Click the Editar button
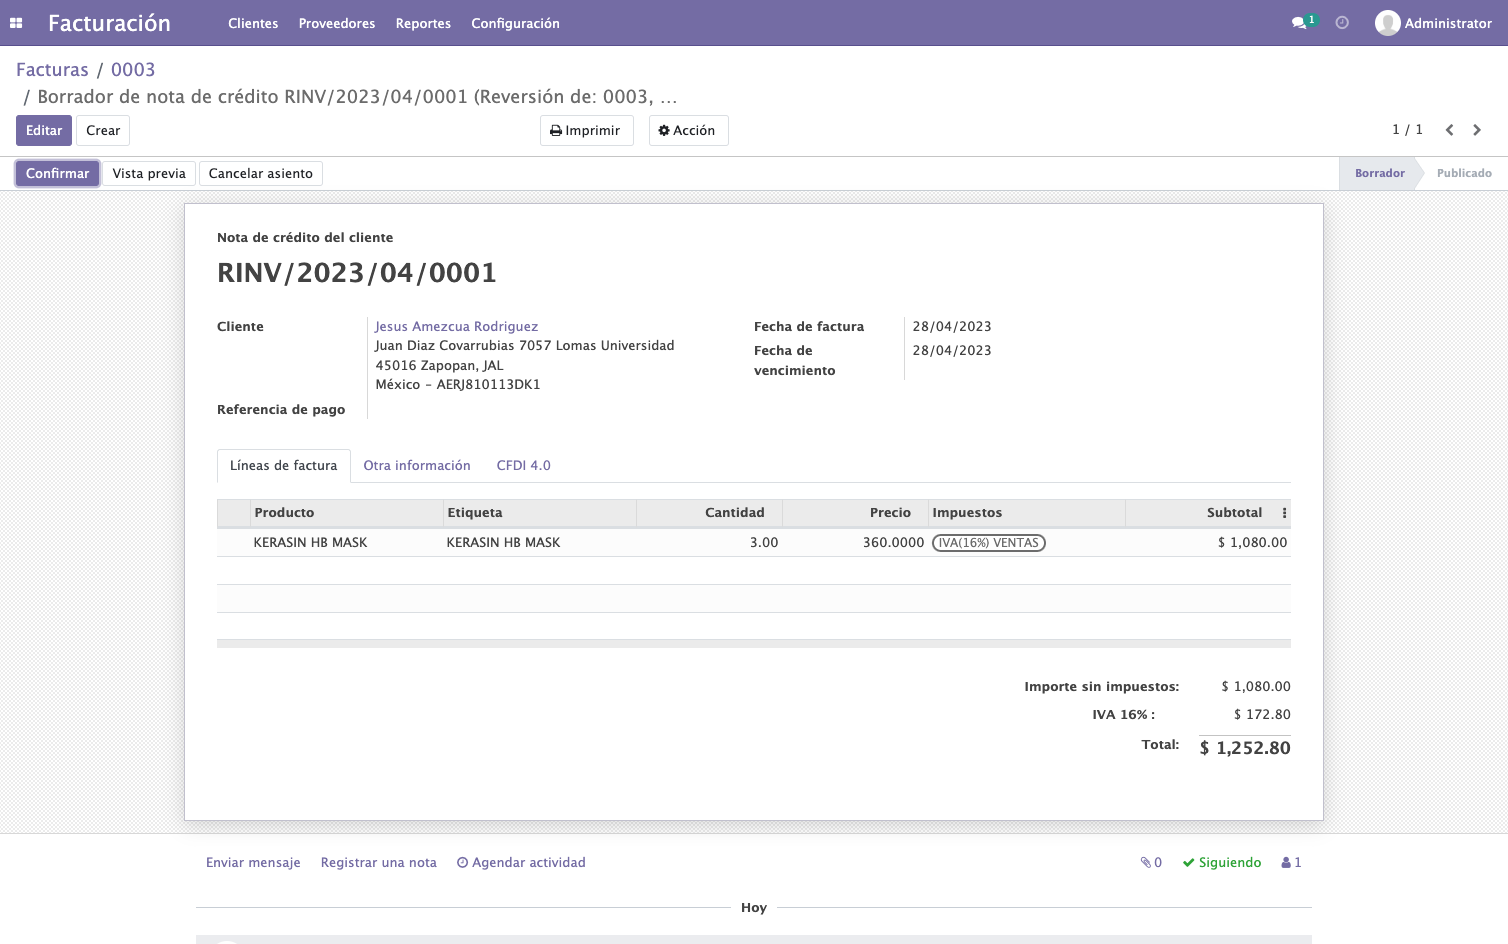The height and width of the screenshot is (944, 1508). coord(44,131)
